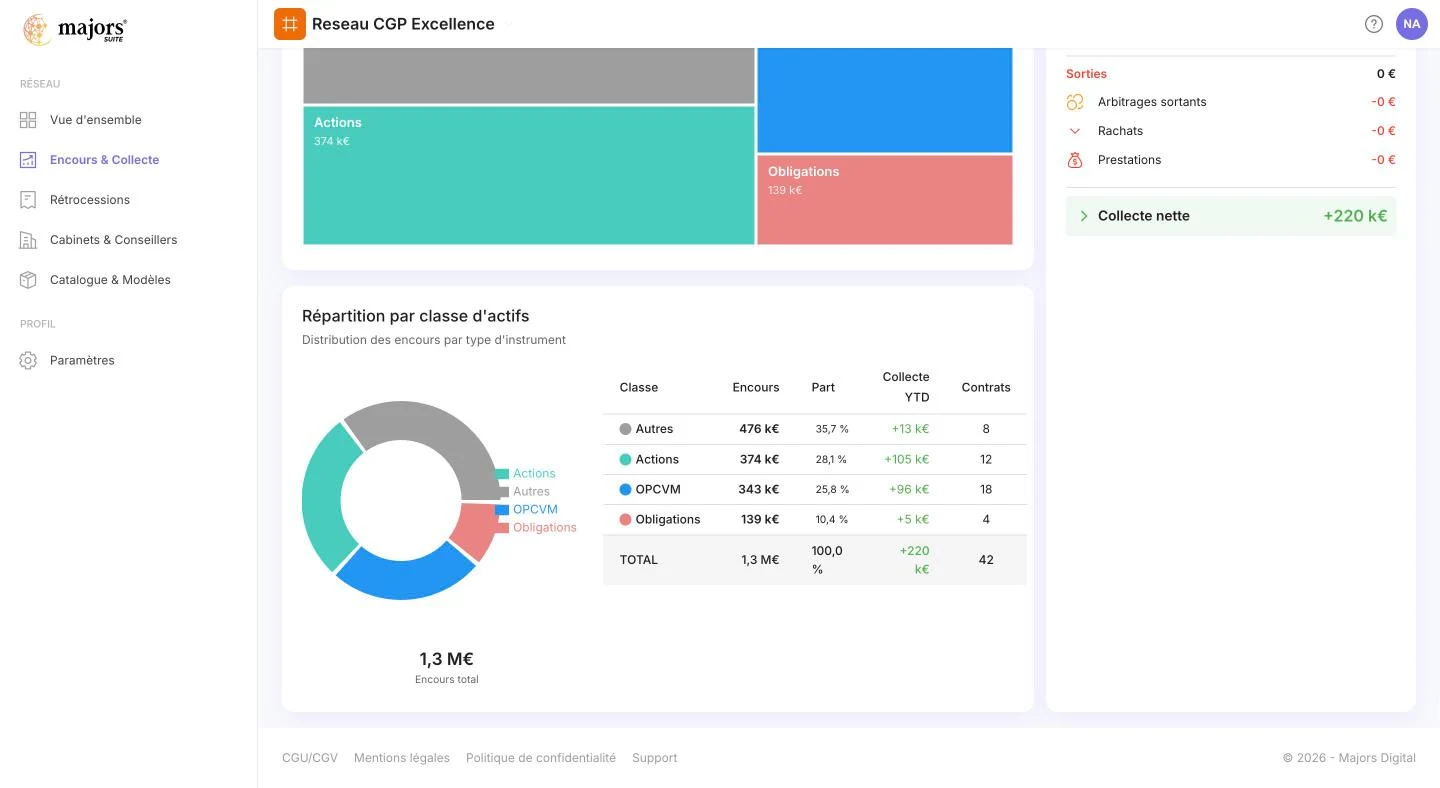
Task: Click the Paramètres gear icon
Action: pyautogui.click(x=28, y=360)
